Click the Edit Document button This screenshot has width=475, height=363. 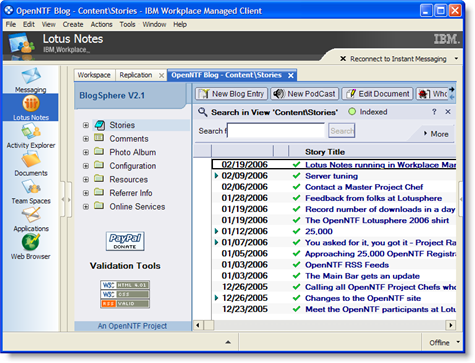pyautogui.click(x=377, y=94)
